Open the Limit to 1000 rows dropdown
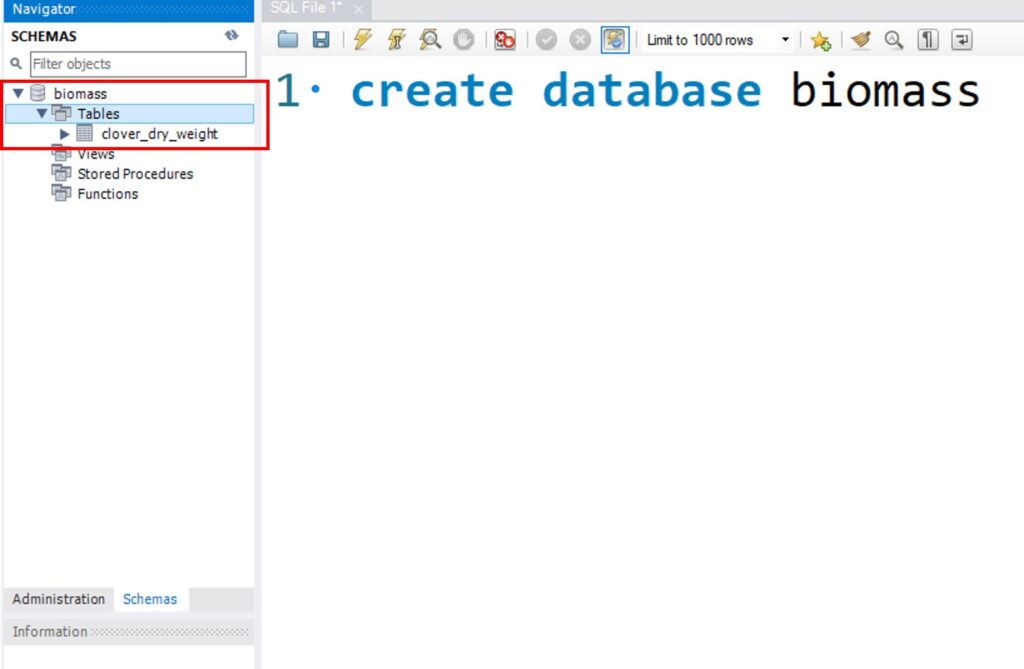Viewport: 1024px width, 669px height. (785, 40)
